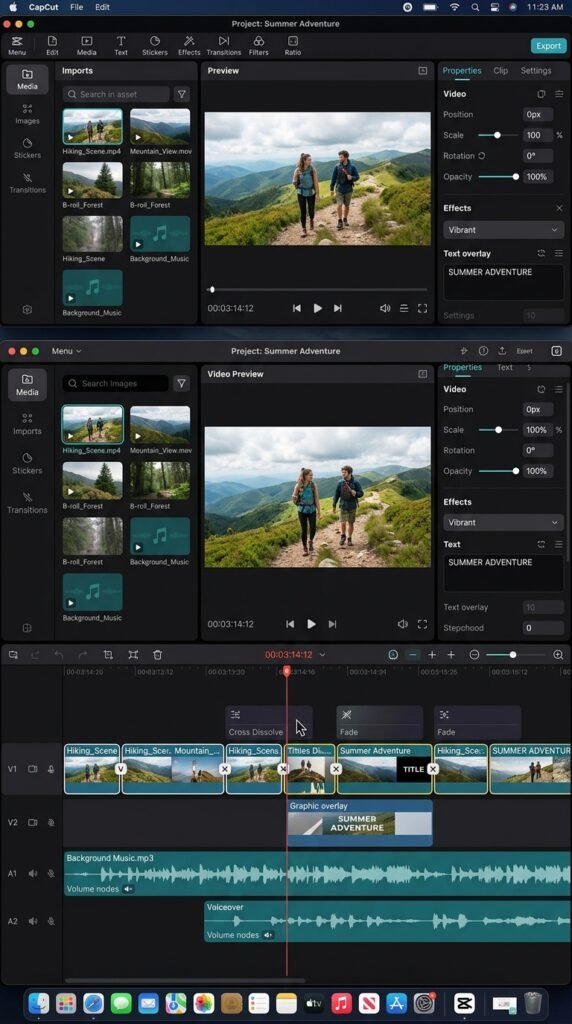Switch to Settings tab in top window
This screenshot has width=572, height=1024.
click(535, 71)
